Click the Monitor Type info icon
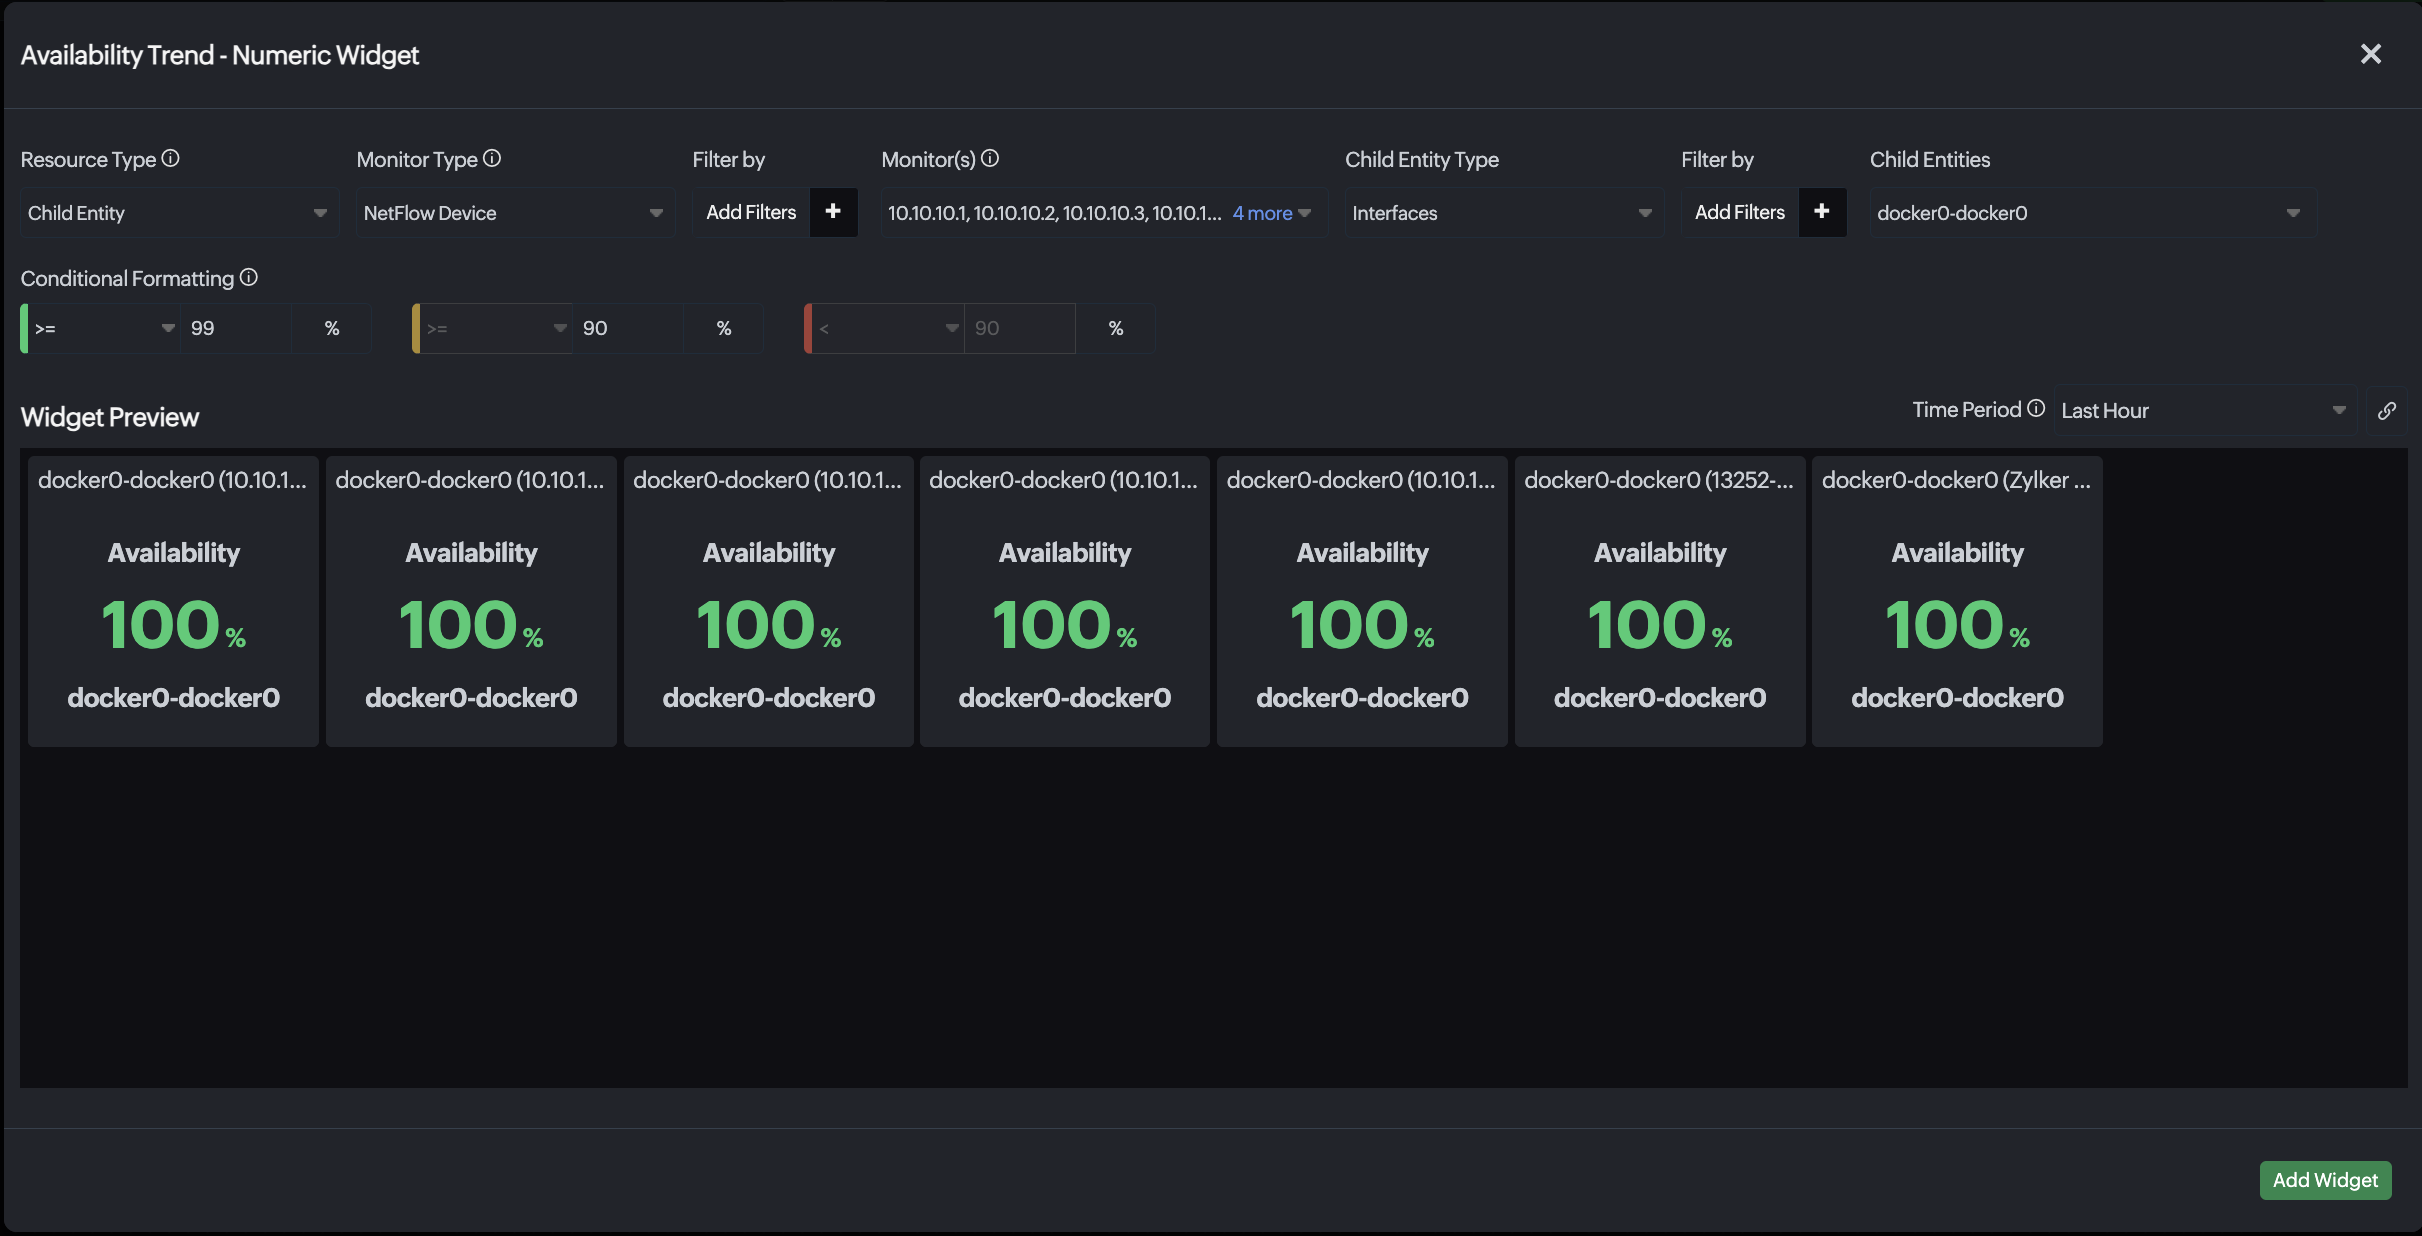2422x1236 pixels. click(x=492, y=158)
